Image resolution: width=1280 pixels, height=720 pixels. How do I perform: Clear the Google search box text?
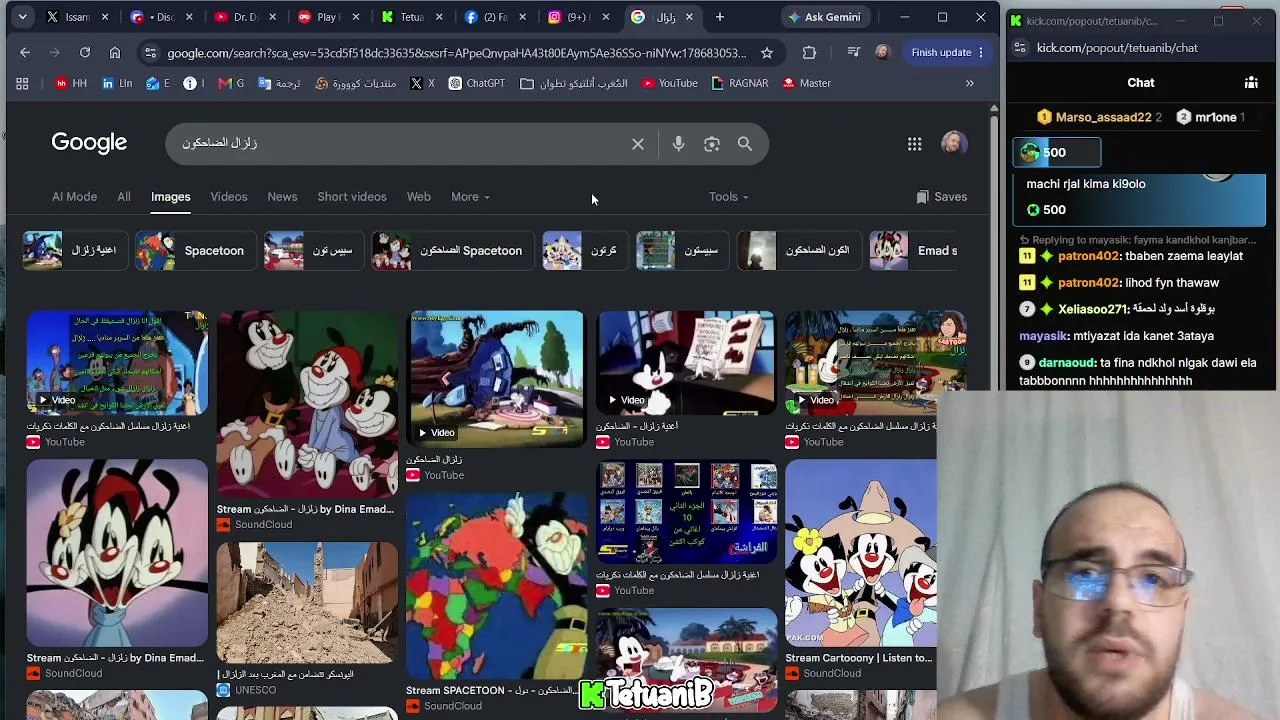tap(638, 144)
